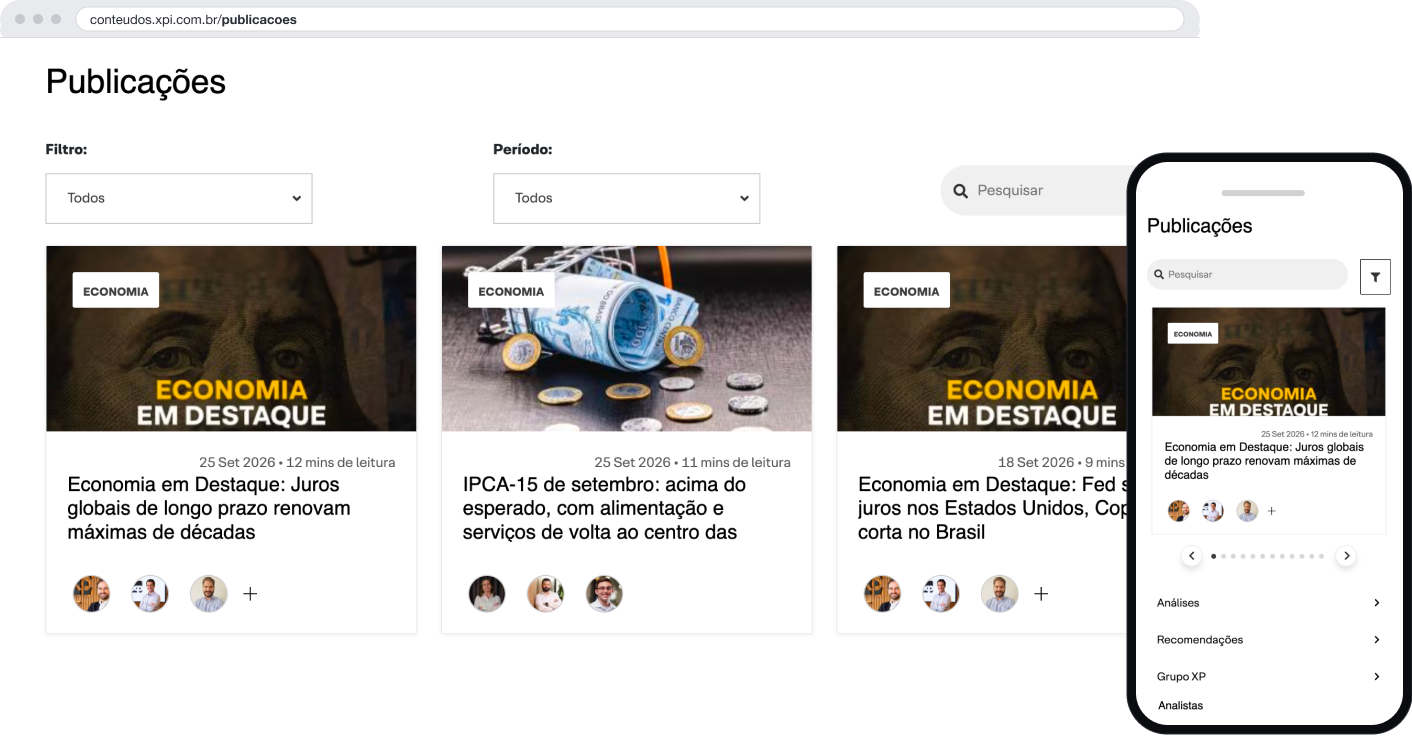The width and height of the screenshot is (1412, 746).
Task: Open headline 'IPCA-15 de setembro: acima do esperado'
Action: point(604,508)
